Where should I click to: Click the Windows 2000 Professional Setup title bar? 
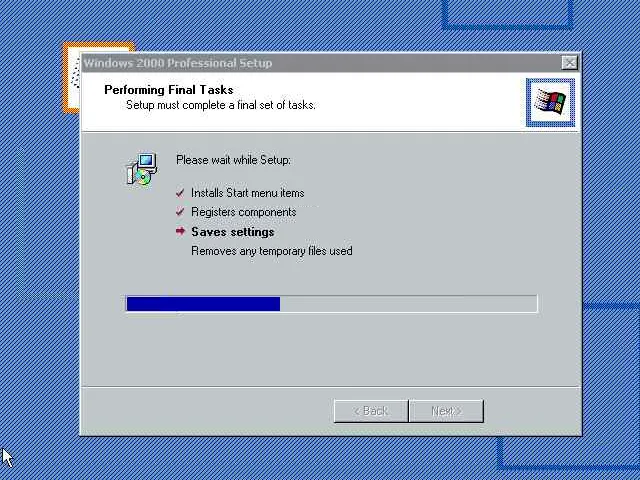(x=322, y=63)
